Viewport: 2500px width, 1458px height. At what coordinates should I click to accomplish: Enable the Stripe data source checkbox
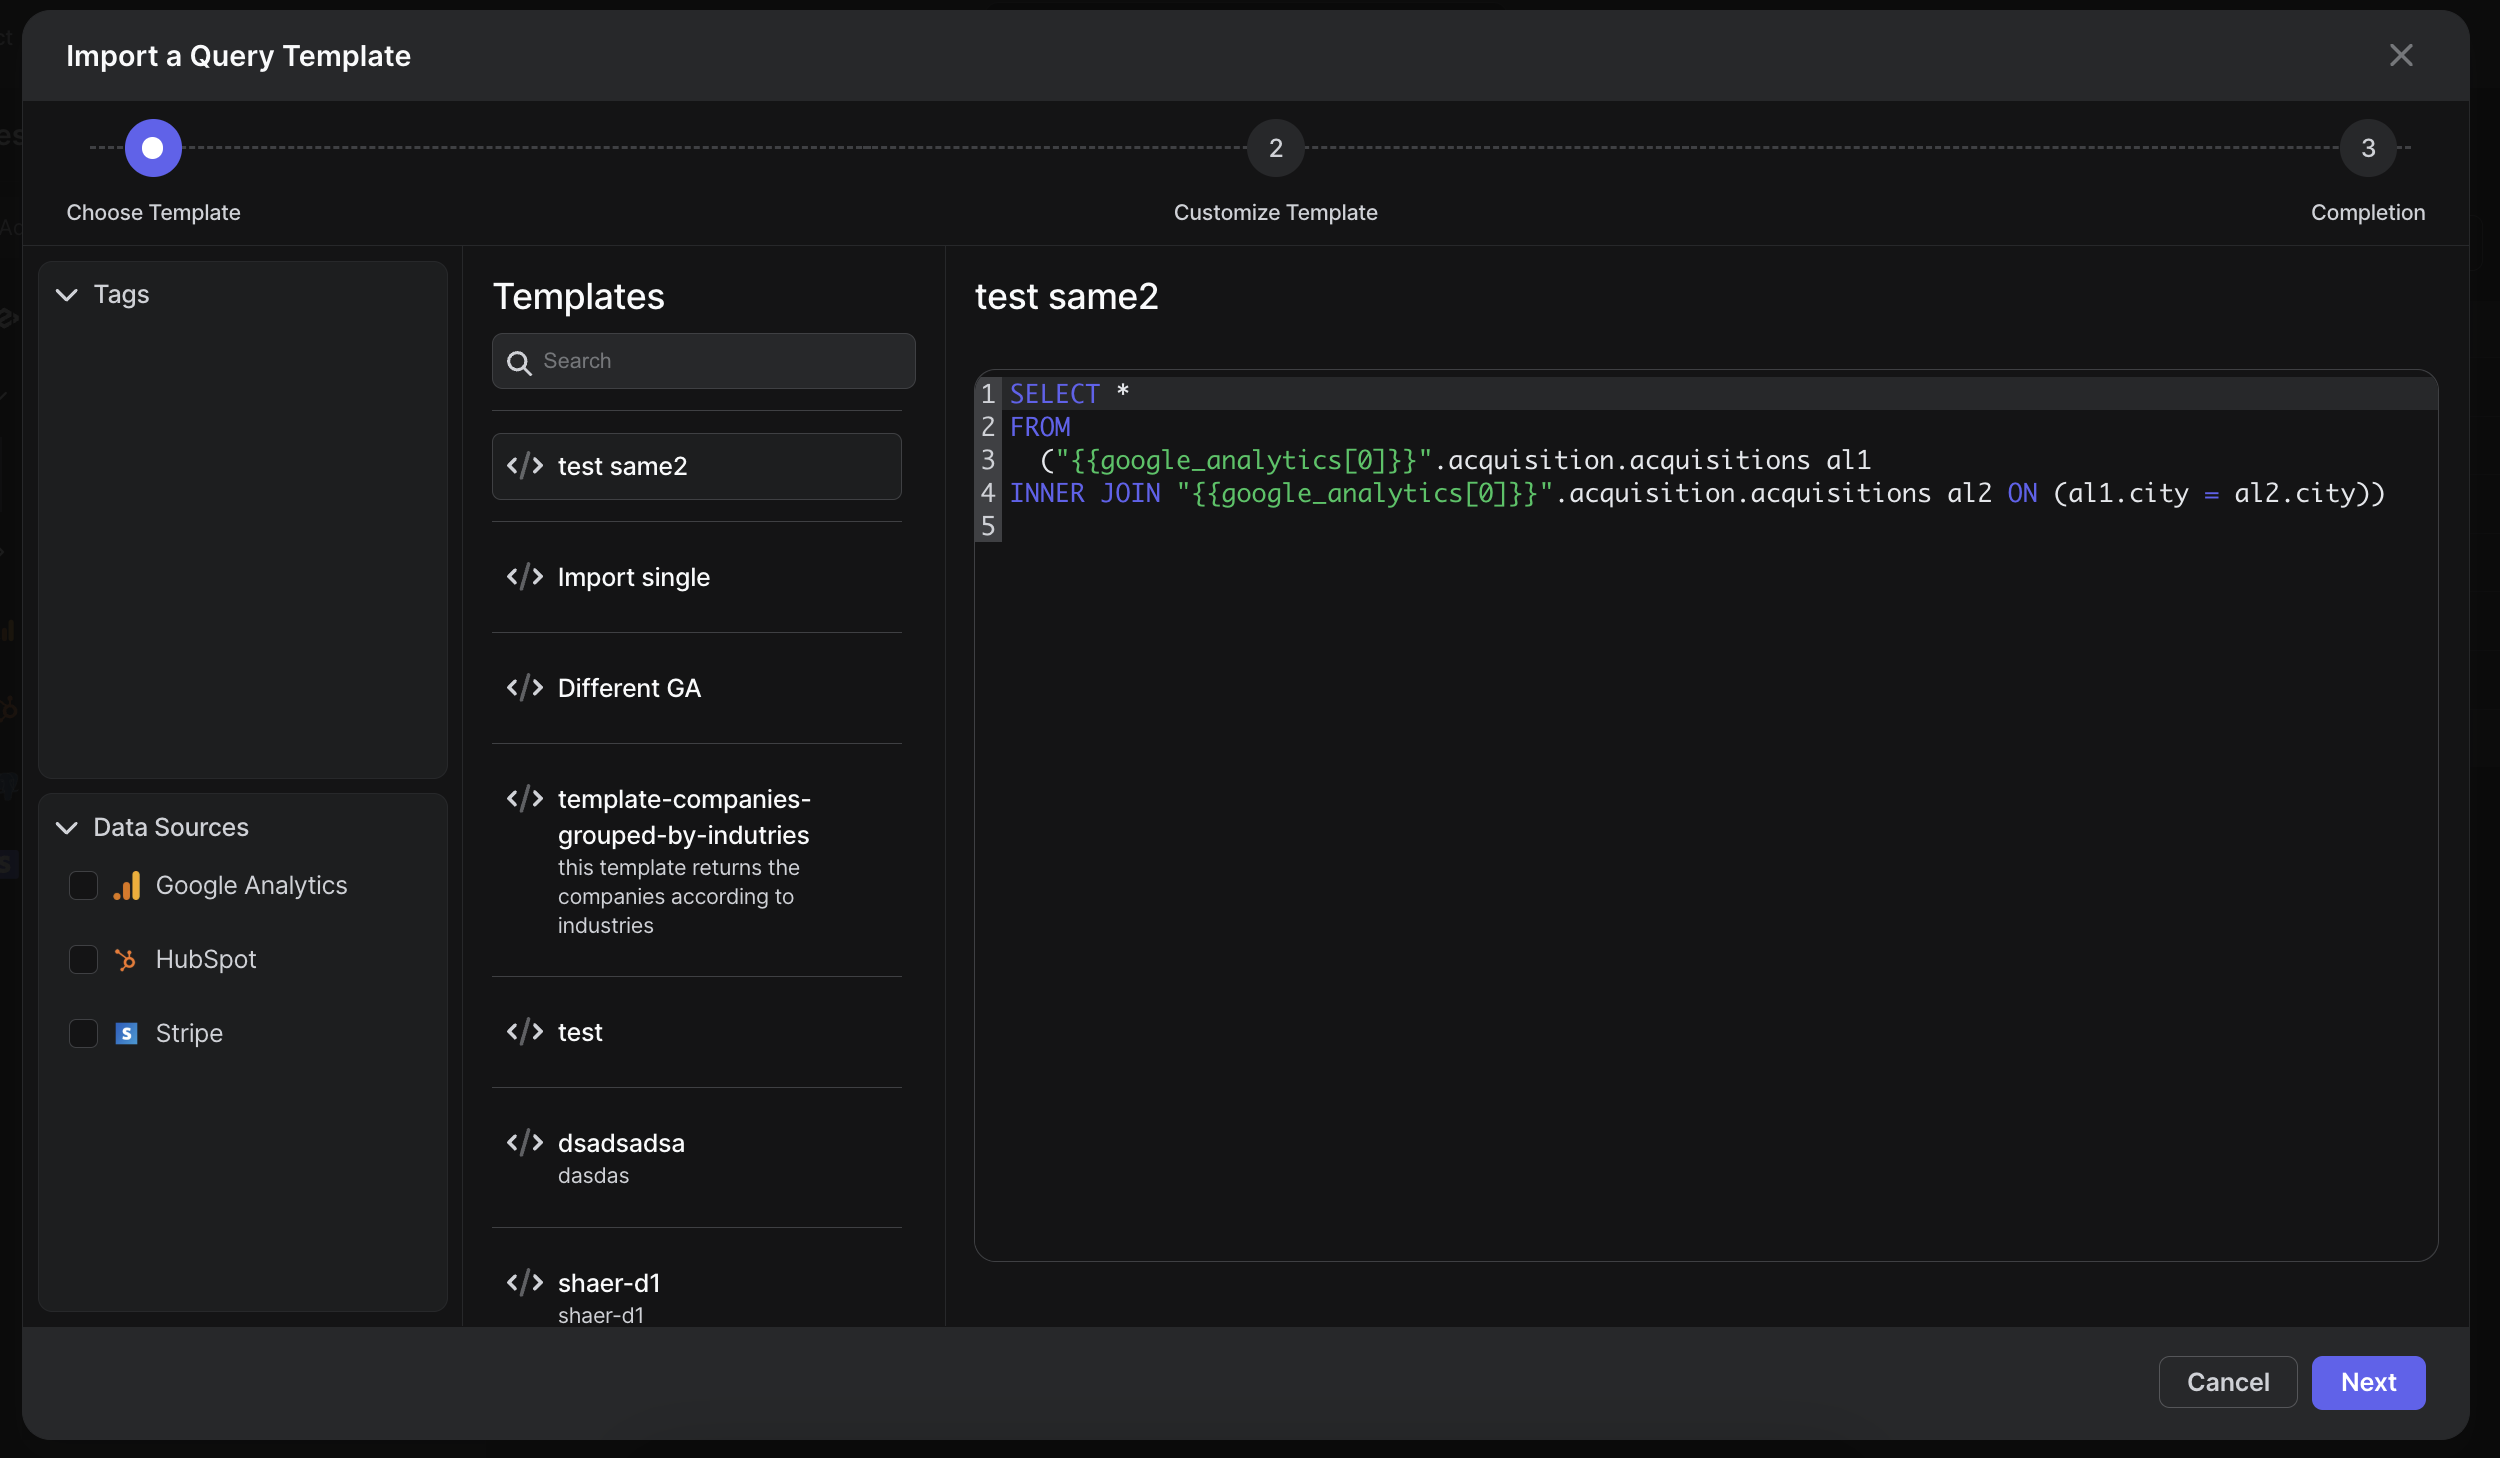83,1034
